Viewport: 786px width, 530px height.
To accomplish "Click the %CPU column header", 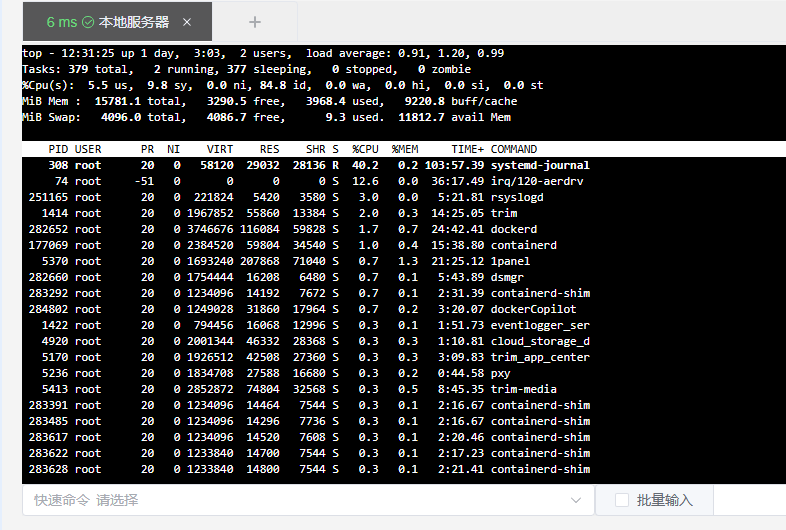I will click(x=365, y=149).
